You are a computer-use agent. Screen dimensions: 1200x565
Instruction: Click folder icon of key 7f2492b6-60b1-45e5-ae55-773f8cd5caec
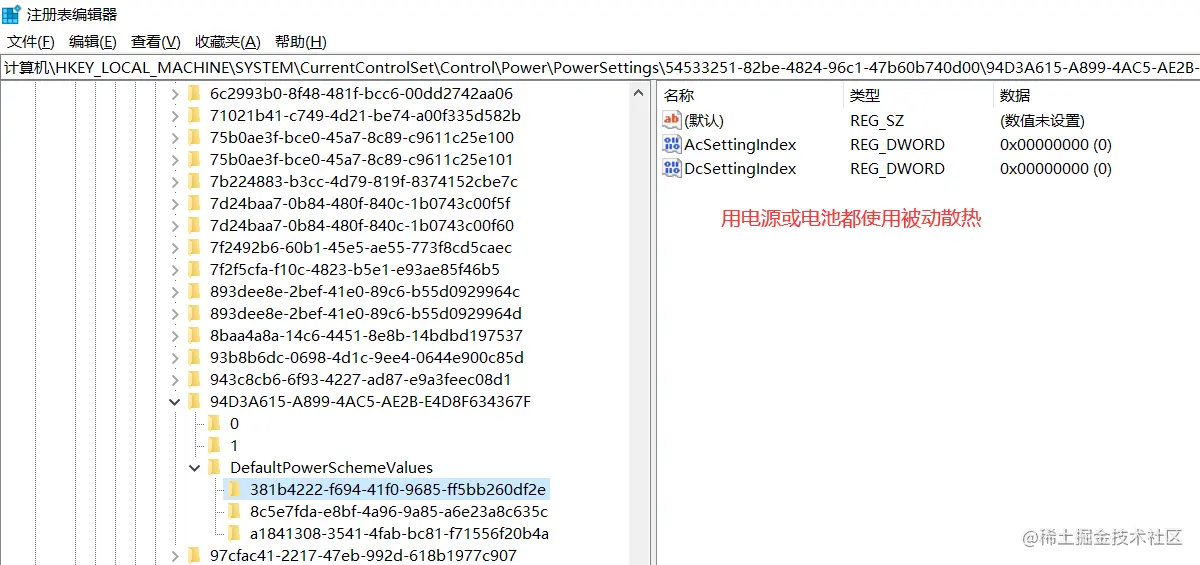coord(194,247)
